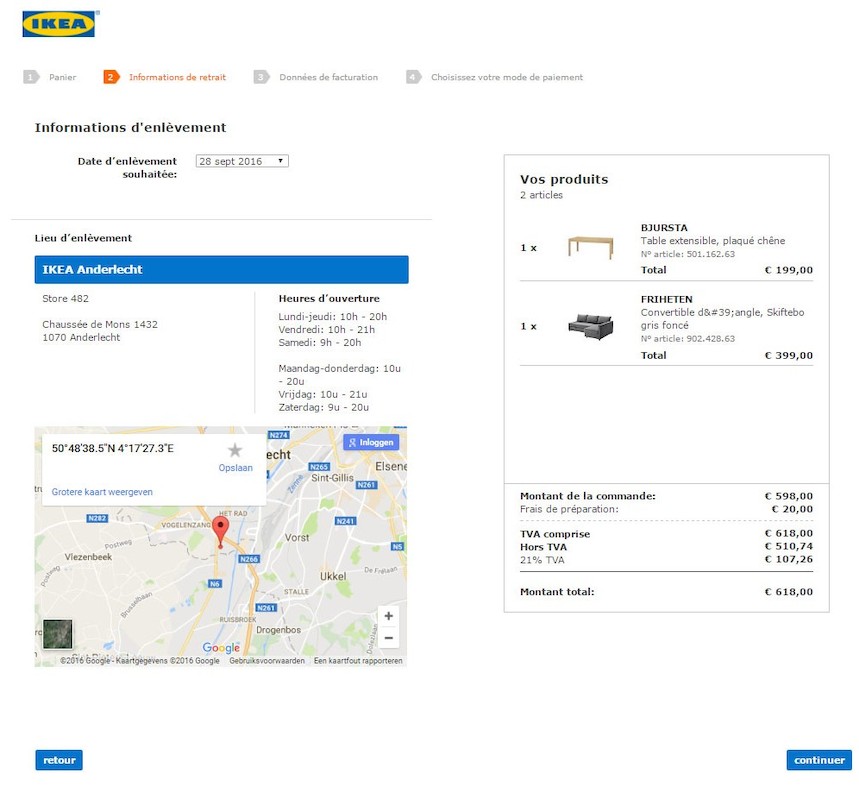
Task: Open Grotere kaart weergeven link
Action: [x=102, y=492]
